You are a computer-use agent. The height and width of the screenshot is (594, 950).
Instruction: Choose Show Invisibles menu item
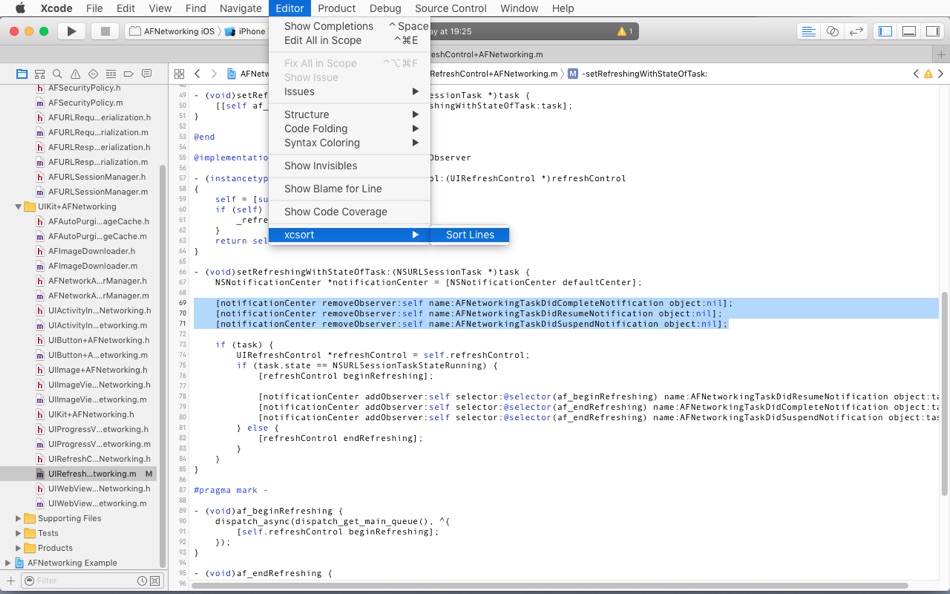tap(349, 165)
